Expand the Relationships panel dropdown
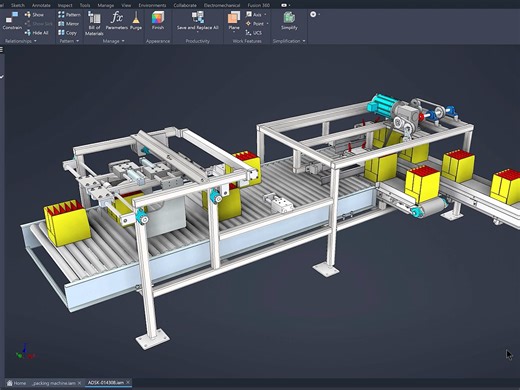Image resolution: width=520 pixels, height=390 pixels. point(35,41)
